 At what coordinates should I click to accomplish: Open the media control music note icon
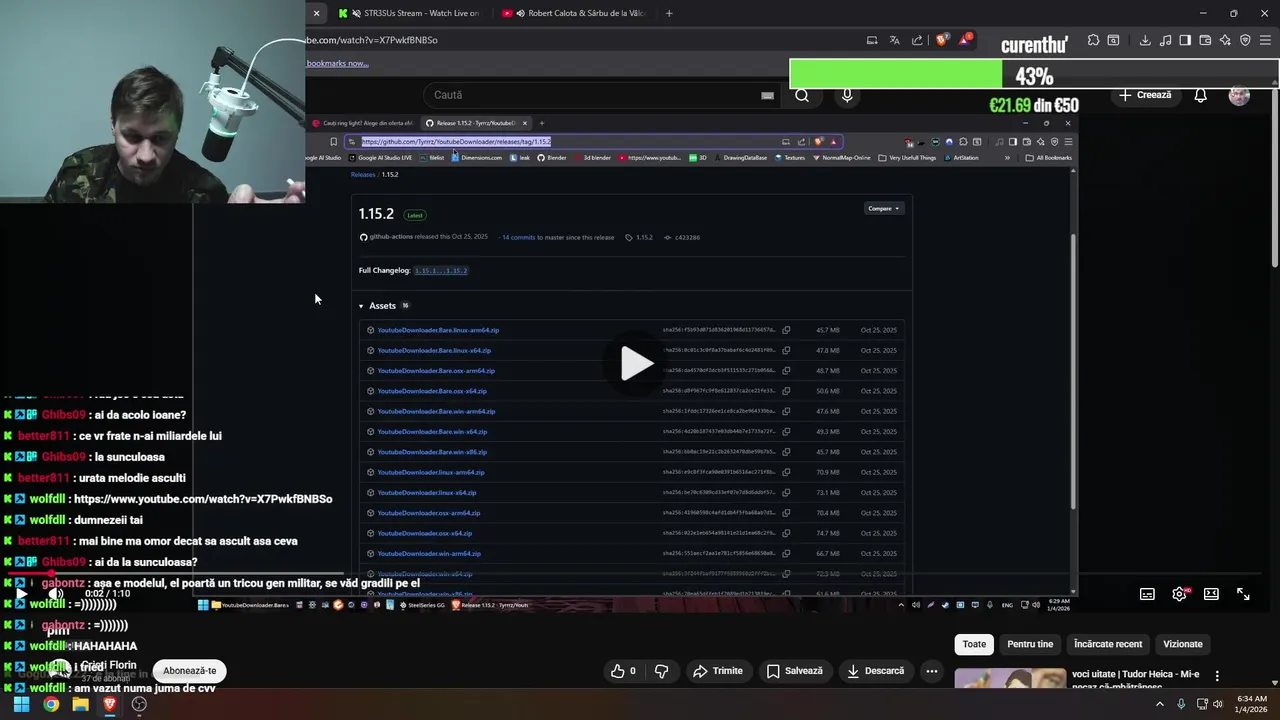tap(1165, 40)
